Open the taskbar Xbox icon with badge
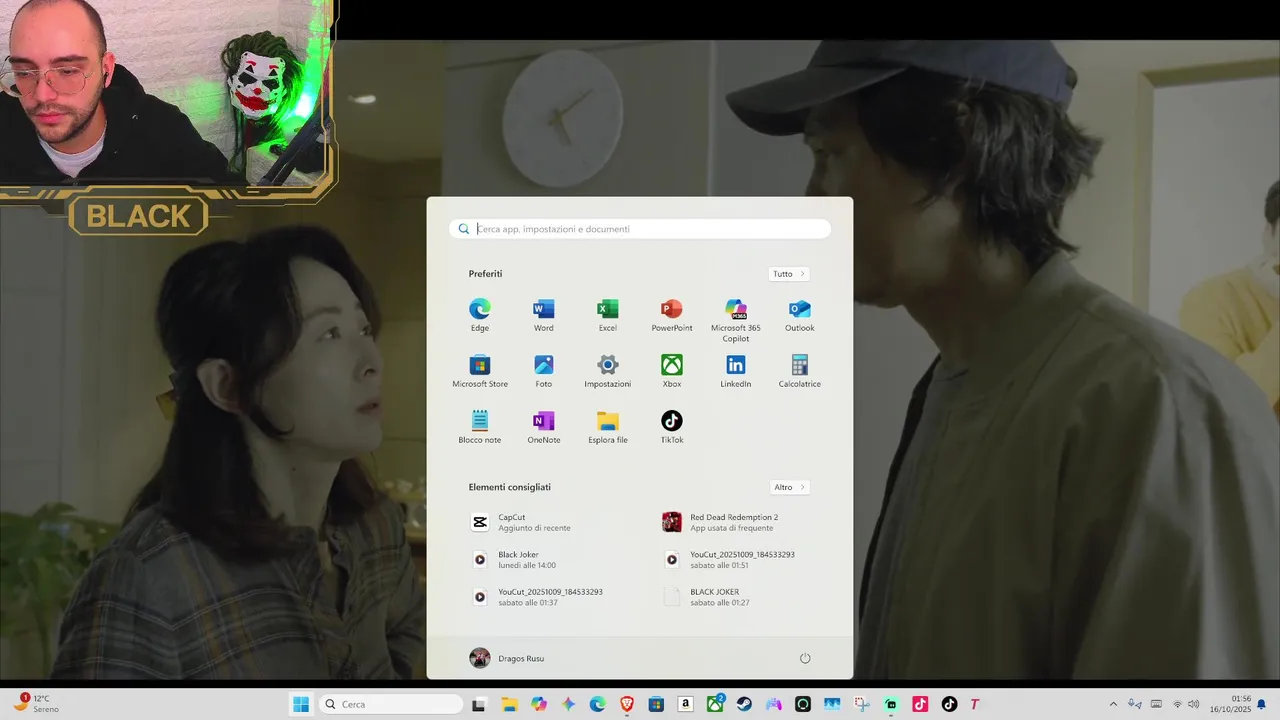The width and height of the screenshot is (1280, 720). (x=715, y=704)
